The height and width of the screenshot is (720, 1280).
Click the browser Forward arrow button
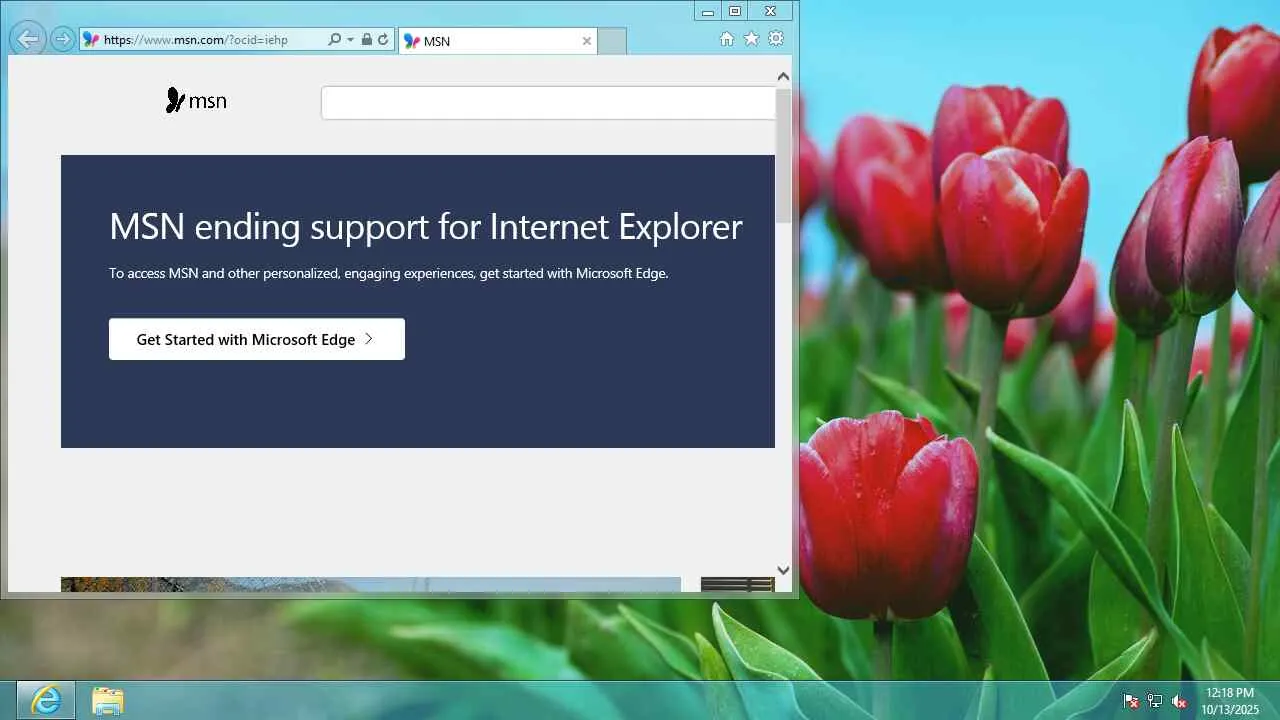click(x=62, y=40)
